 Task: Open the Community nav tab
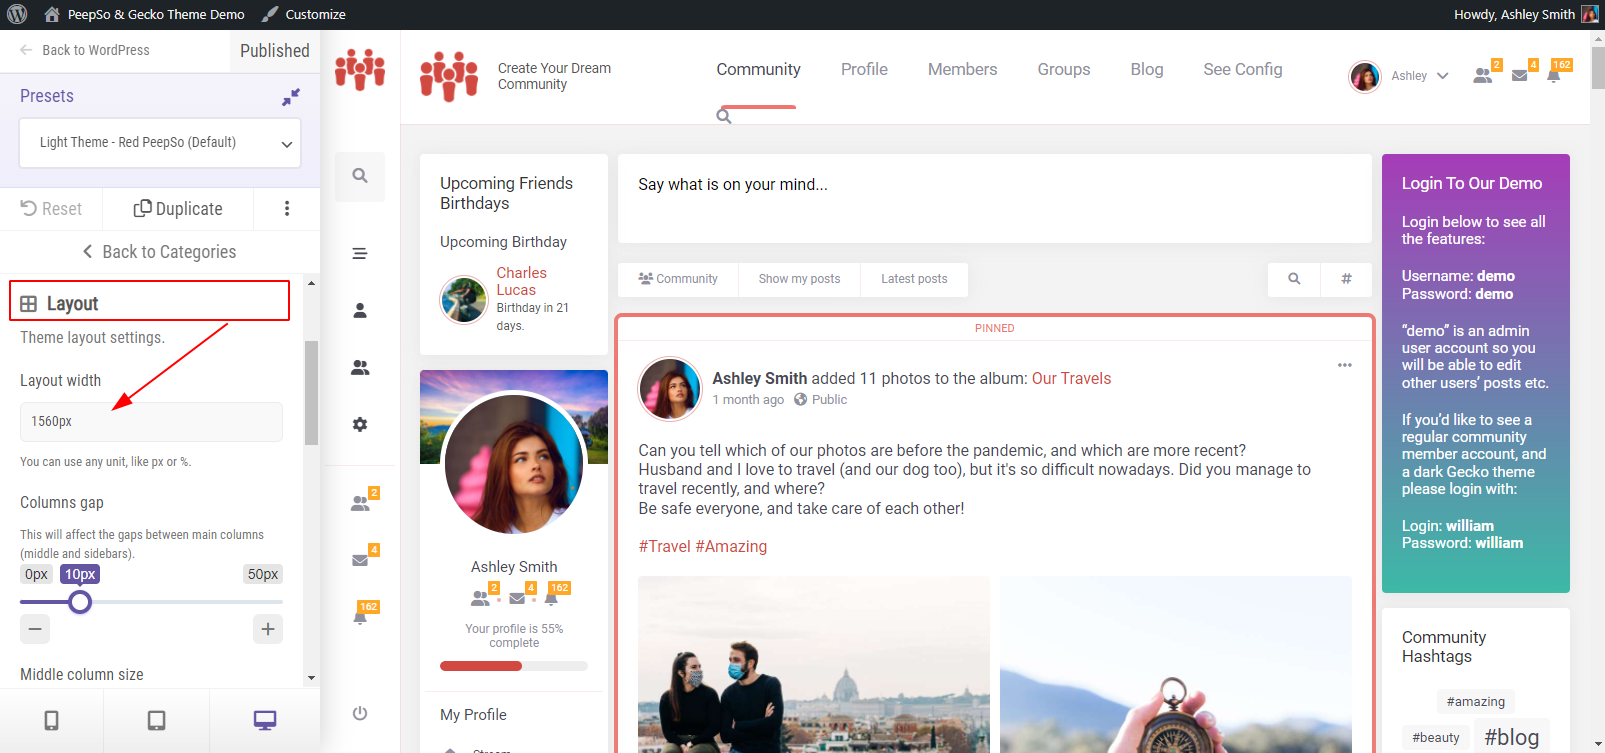(x=758, y=69)
